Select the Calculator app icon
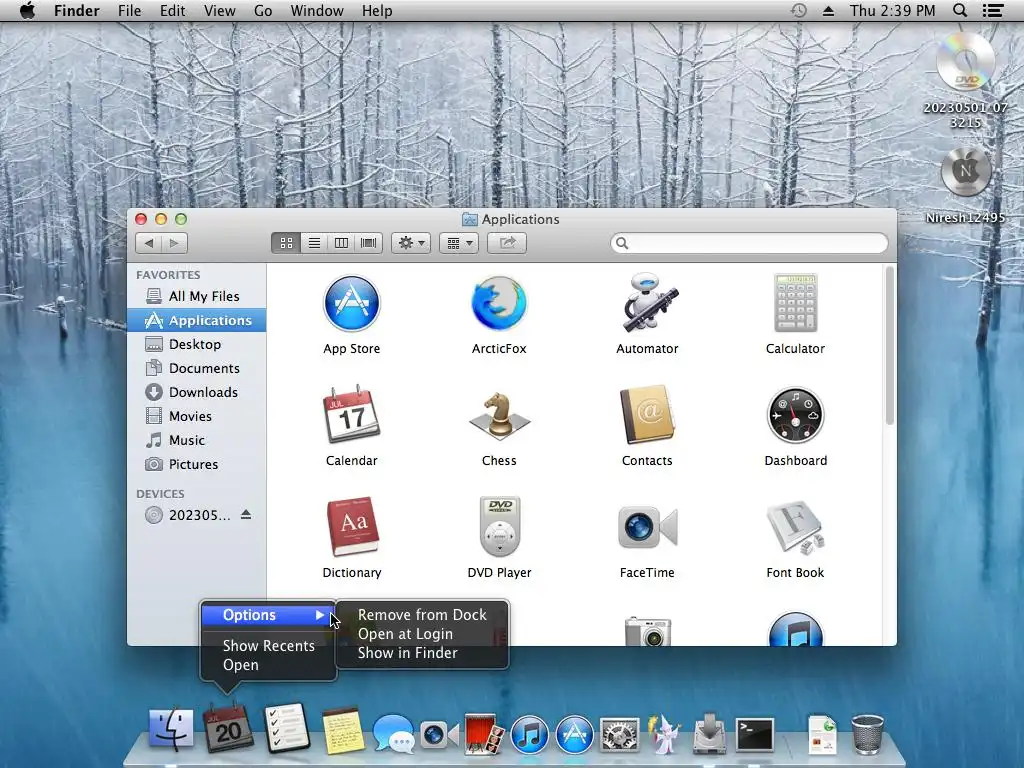1024x768 pixels. pyautogui.click(x=795, y=304)
